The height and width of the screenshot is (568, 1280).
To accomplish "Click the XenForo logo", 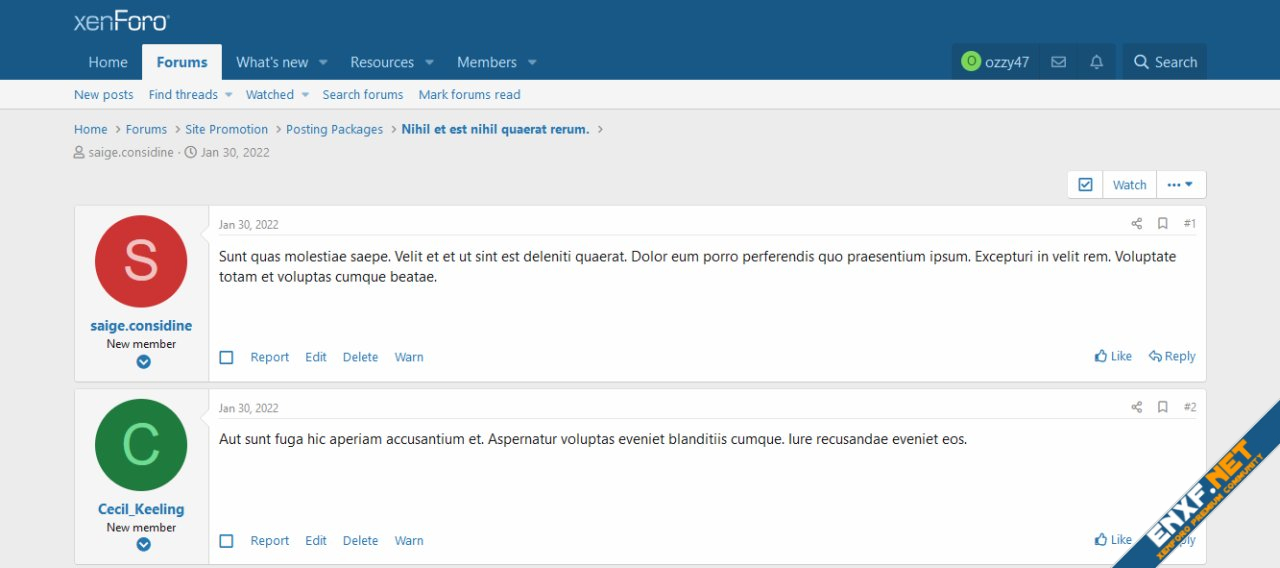I will 121,22.
